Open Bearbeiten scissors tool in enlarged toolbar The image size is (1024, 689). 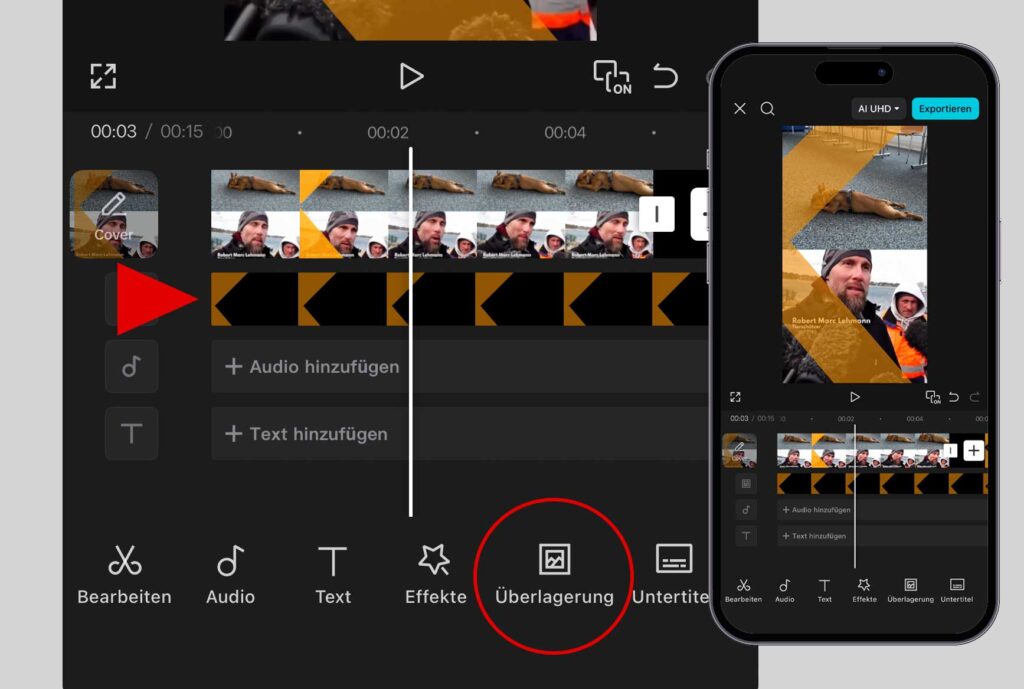pos(124,575)
